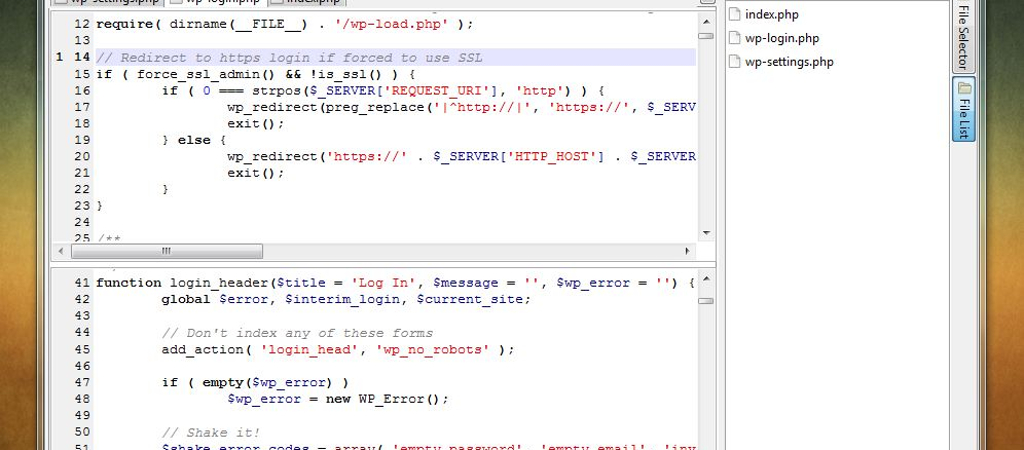Click the horizontal scrollbar left arrow
Screen dimensions: 1024x450
tap(61, 251)
